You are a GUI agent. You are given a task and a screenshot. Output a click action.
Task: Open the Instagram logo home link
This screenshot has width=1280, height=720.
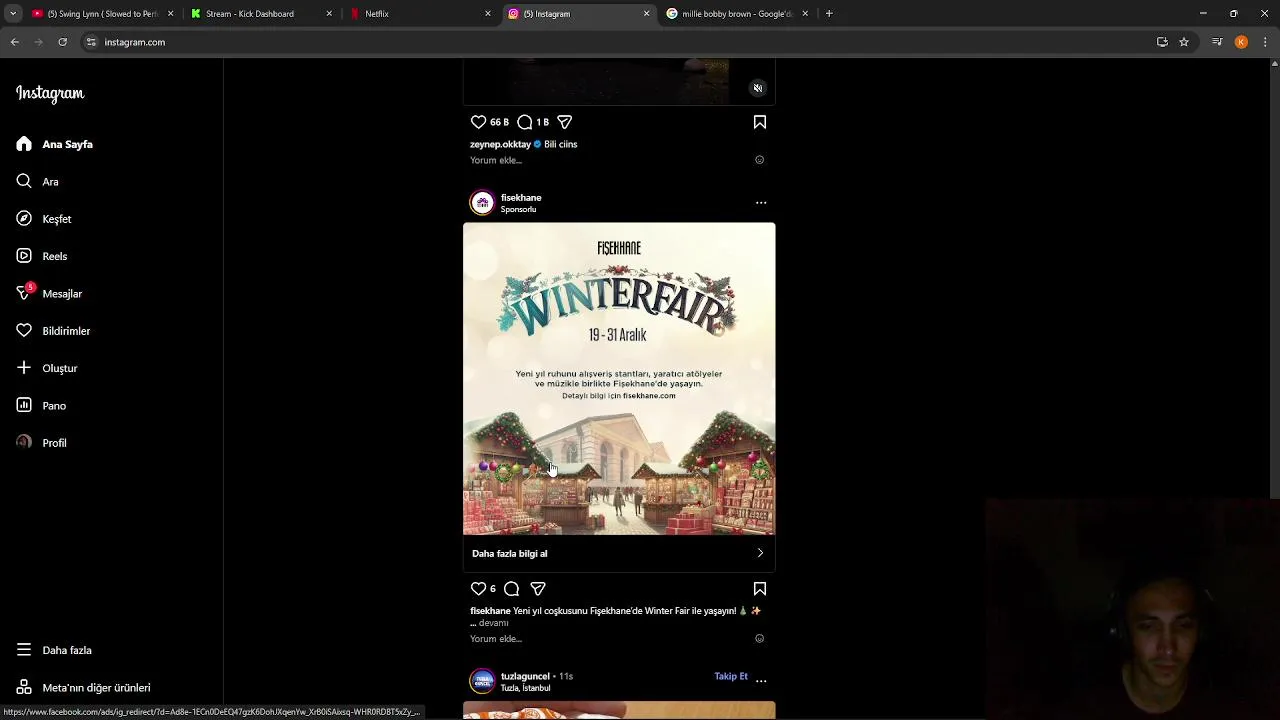[50, 94]
